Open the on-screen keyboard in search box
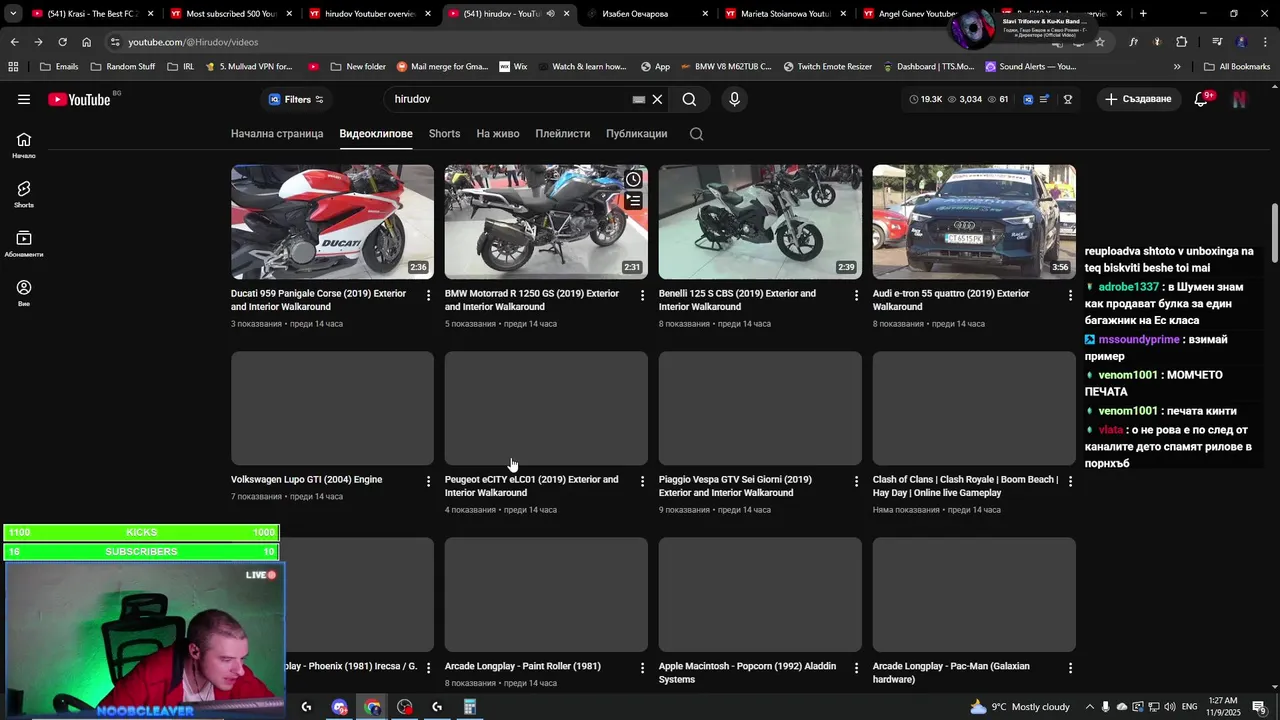Image resolution: width=1280 pixels, height=720 pixels. click(639, 99)
